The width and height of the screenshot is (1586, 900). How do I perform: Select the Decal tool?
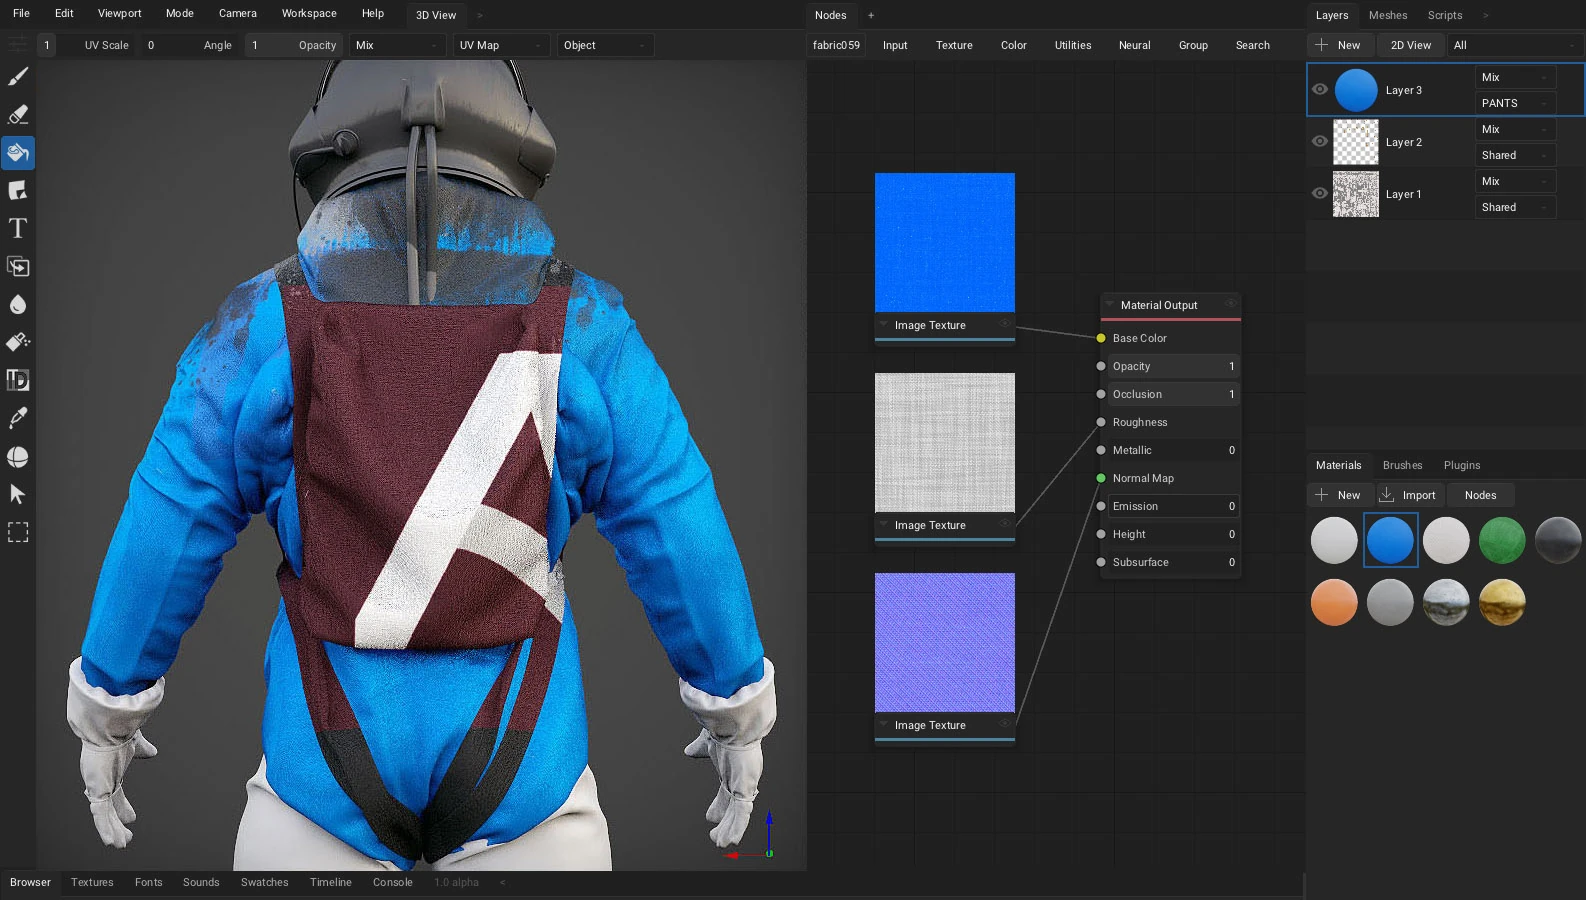(x=18, y=191)
